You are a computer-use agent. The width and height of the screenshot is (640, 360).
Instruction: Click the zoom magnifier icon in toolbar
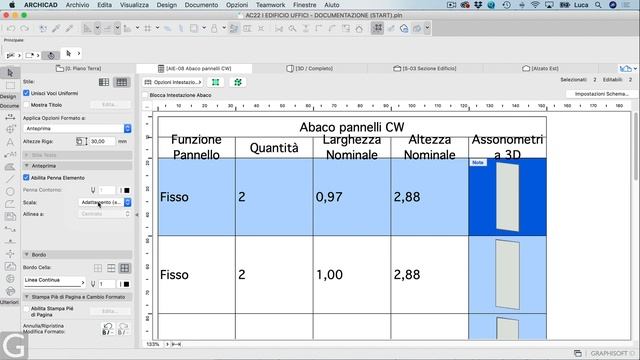click(292, 28)
